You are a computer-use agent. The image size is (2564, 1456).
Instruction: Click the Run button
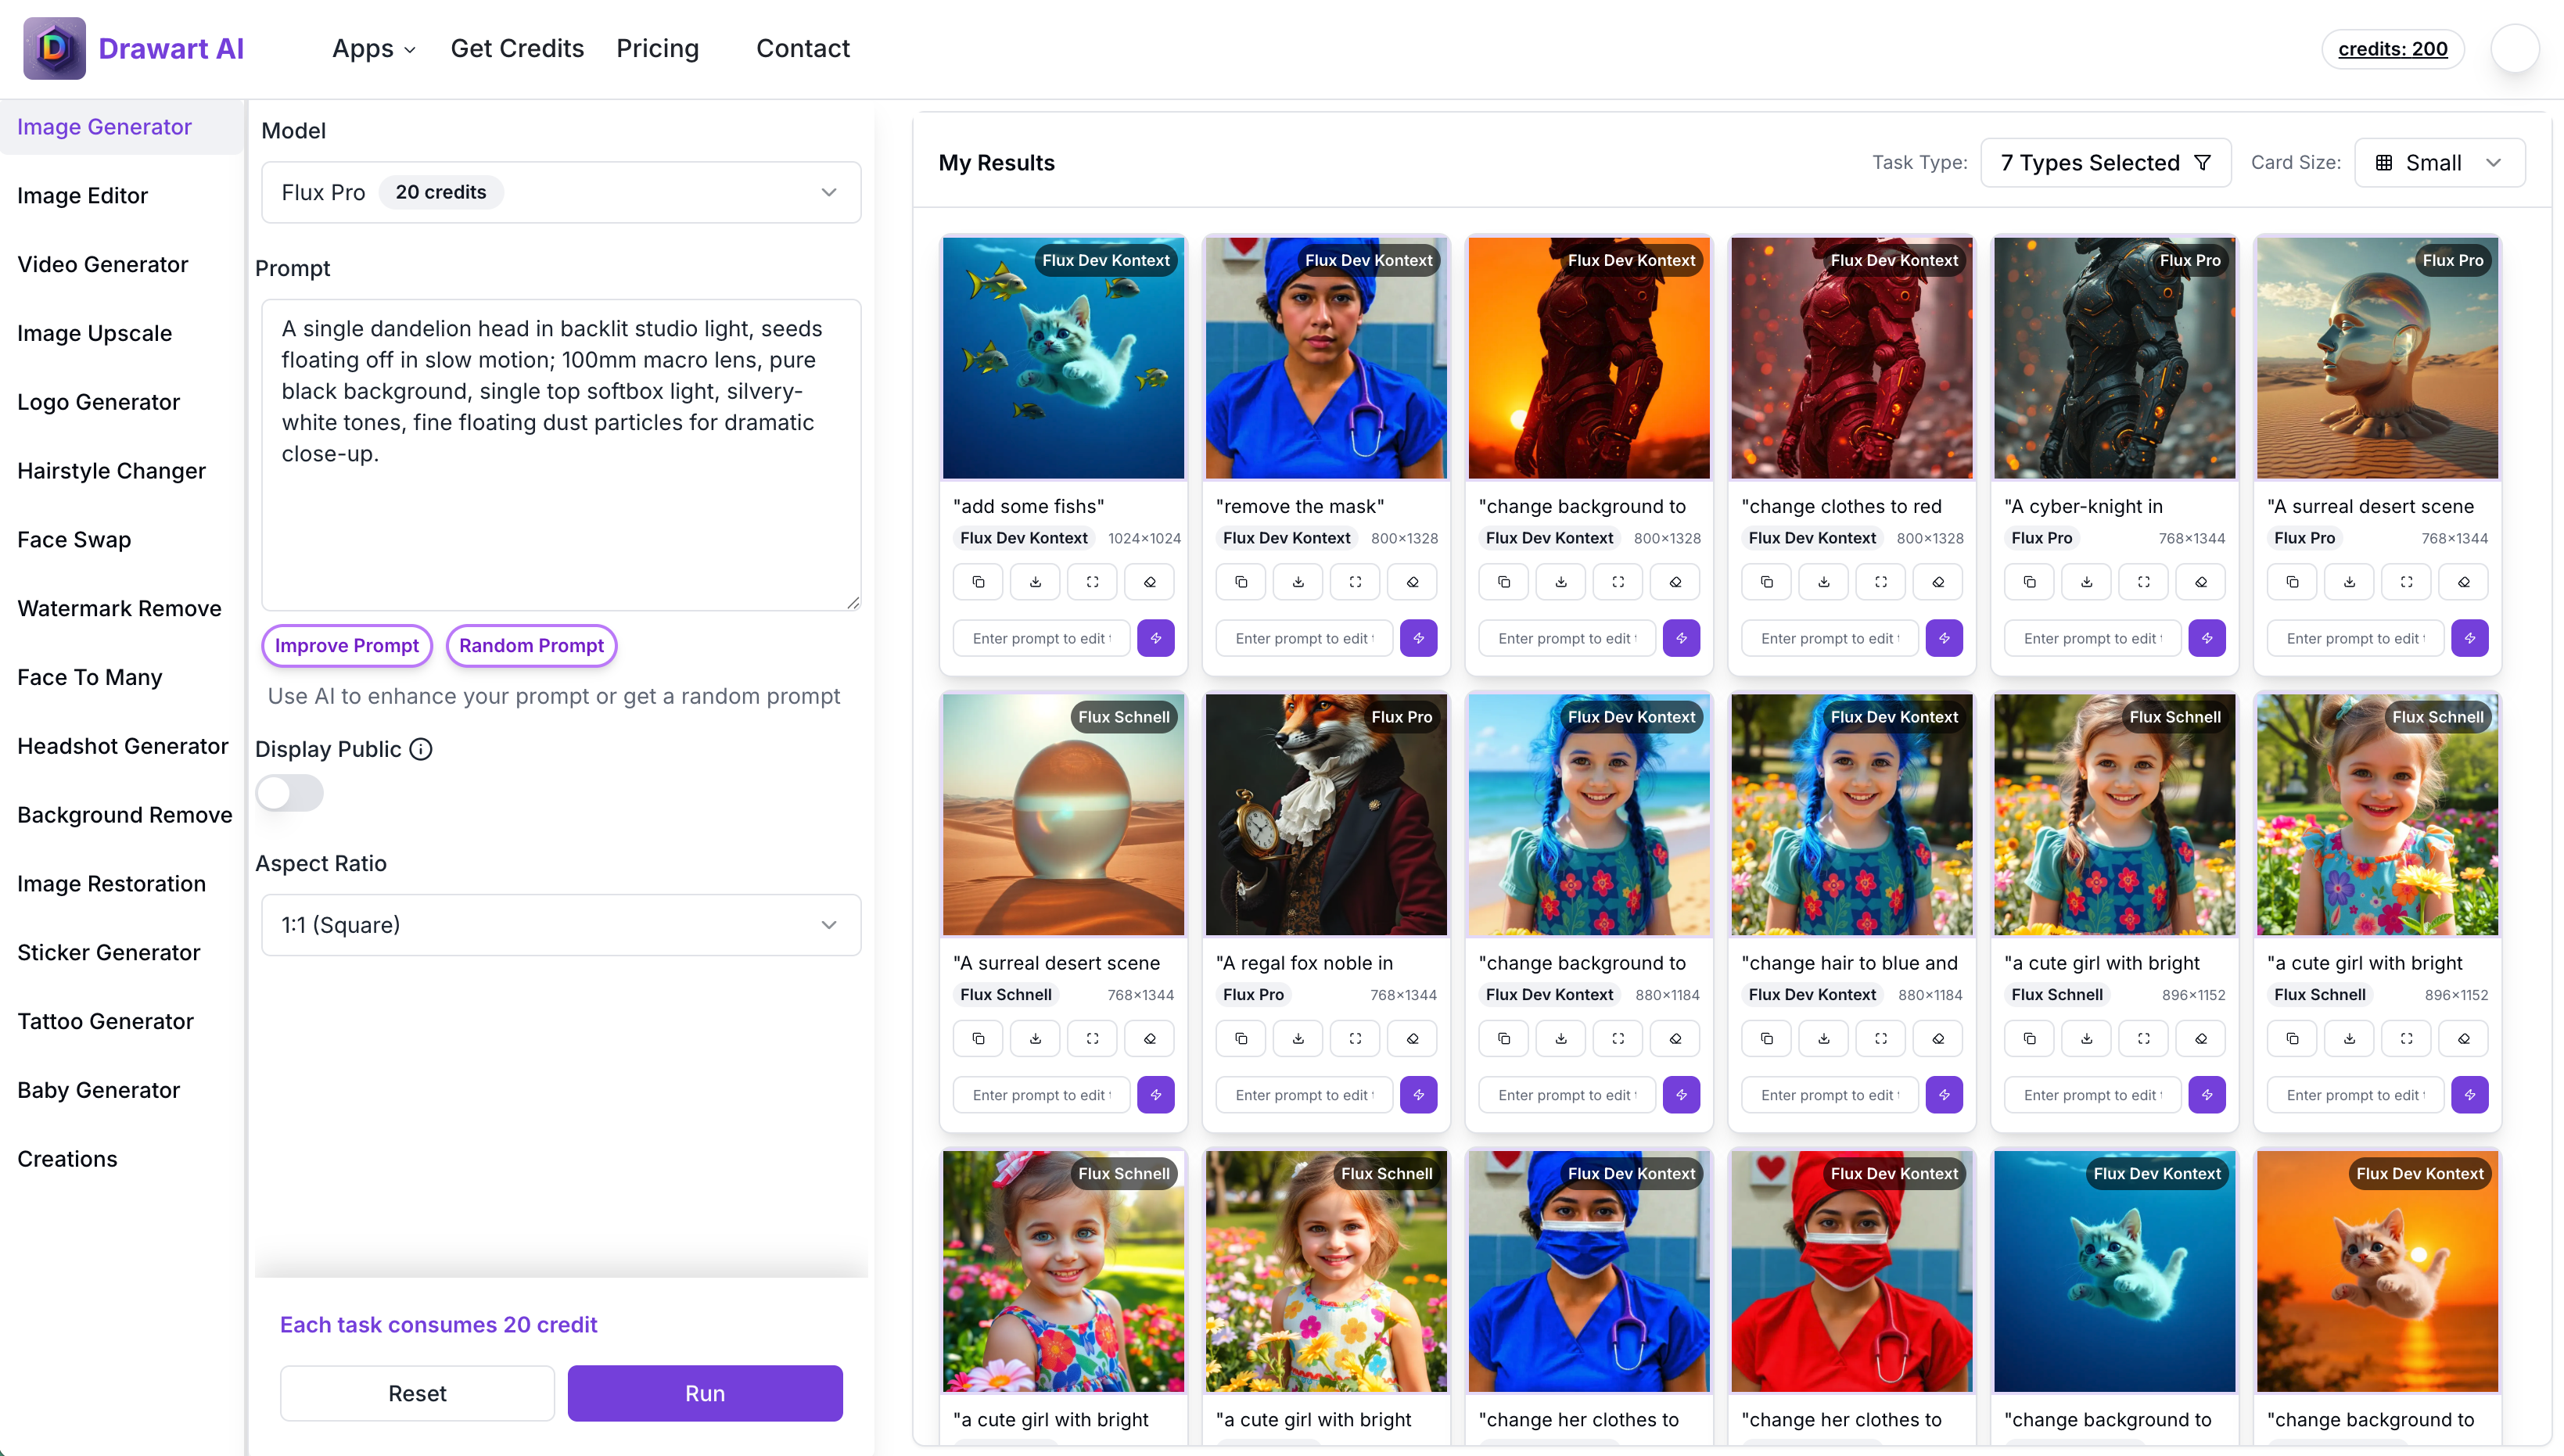click(705, 1393)
